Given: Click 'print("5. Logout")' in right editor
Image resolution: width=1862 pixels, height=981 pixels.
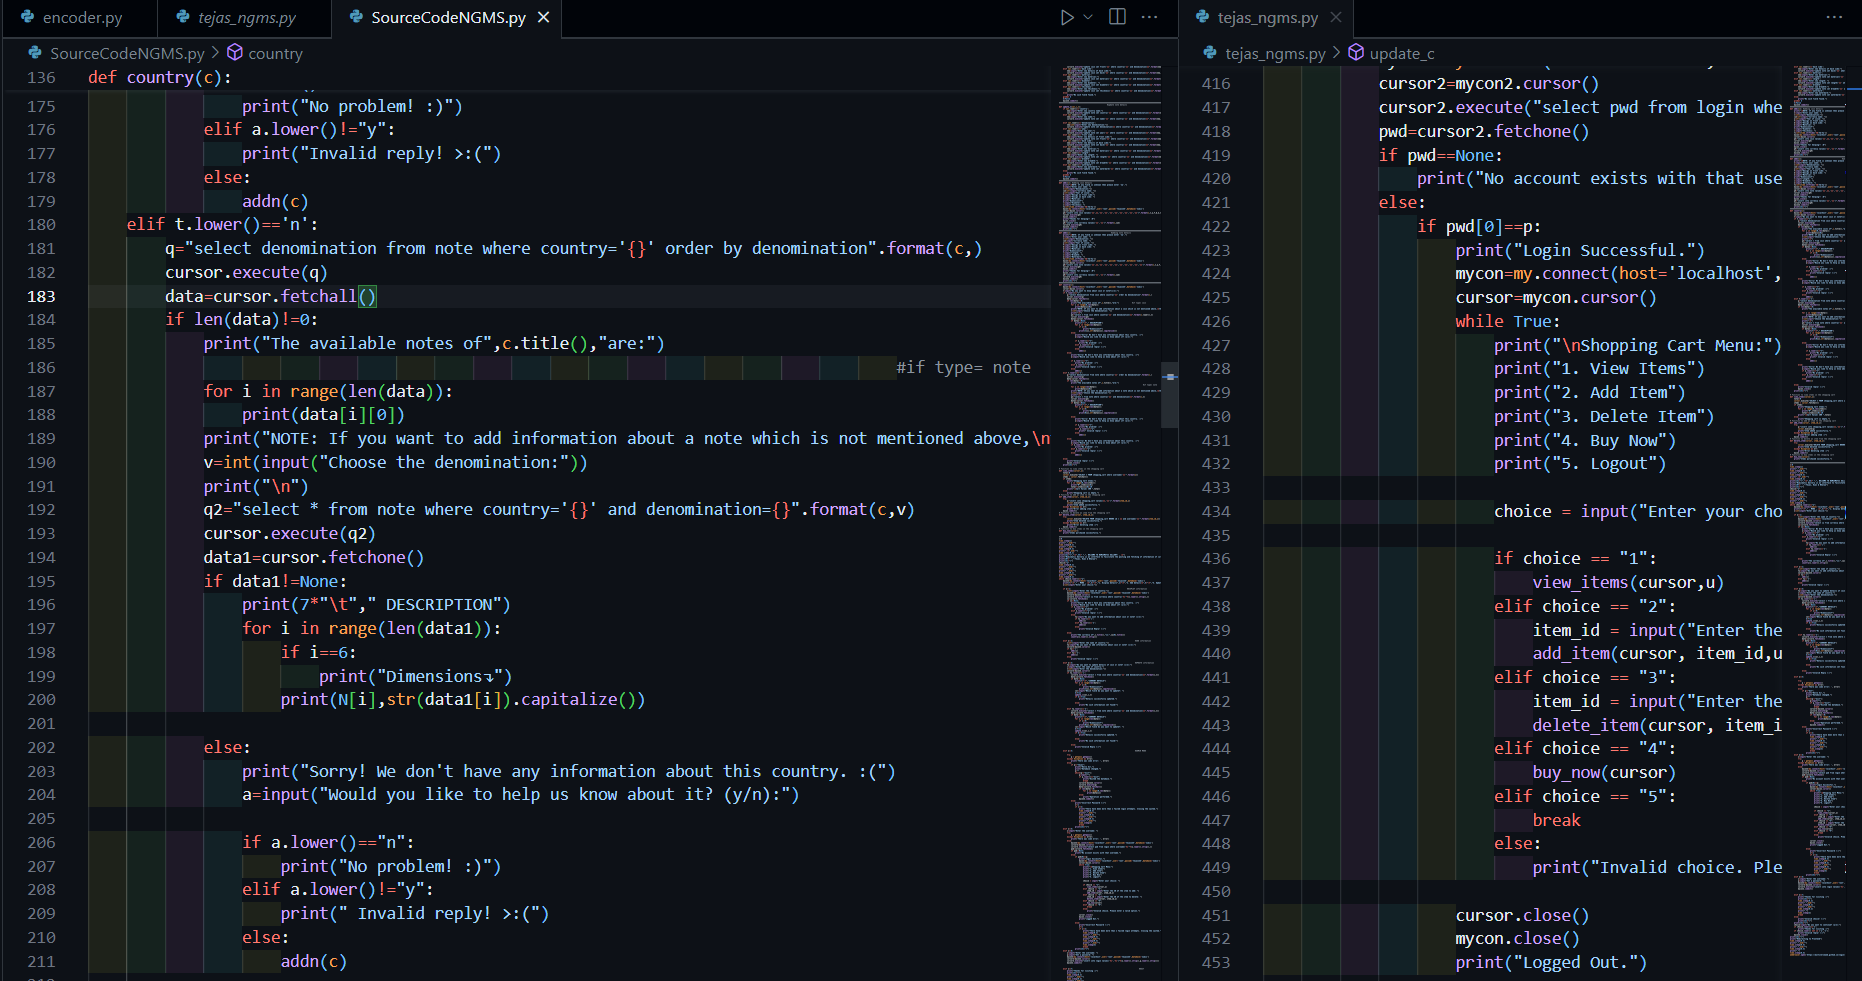Looking at the screenshot, I should click(1580, 463).
